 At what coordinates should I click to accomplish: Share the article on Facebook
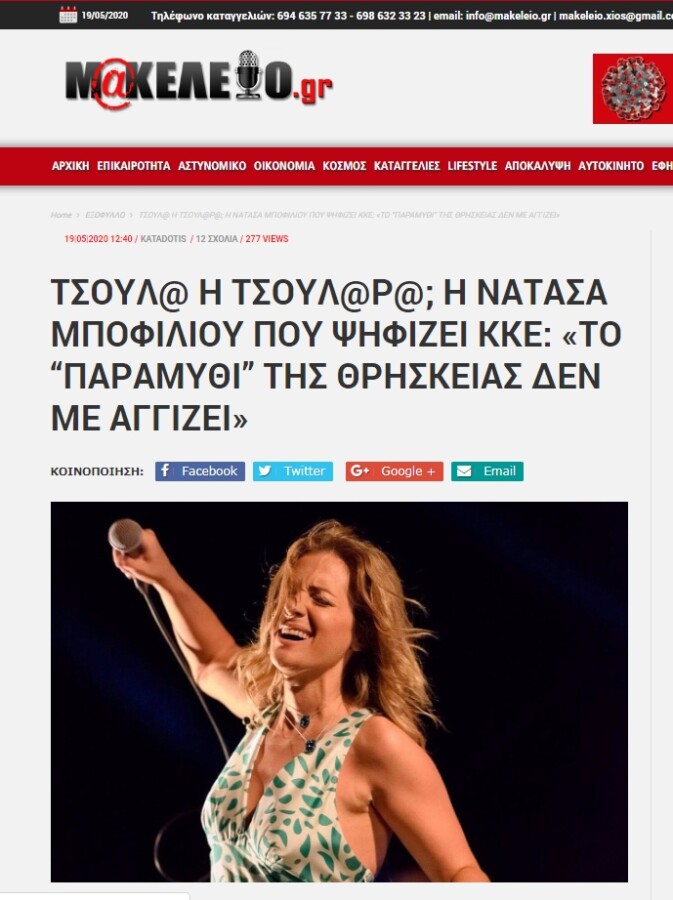[x=200, y=471]
